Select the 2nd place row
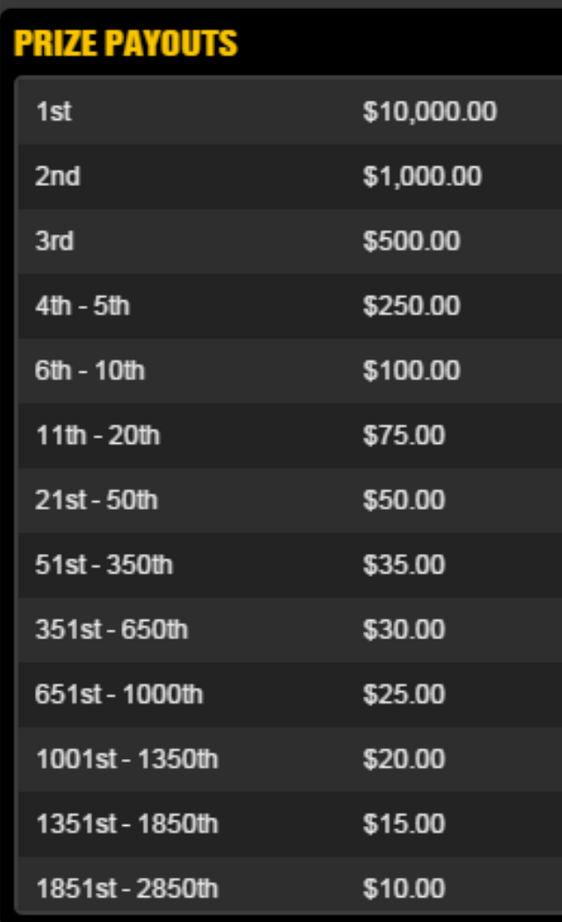Viewport: 562px width, 922px height. coord(290,176)
